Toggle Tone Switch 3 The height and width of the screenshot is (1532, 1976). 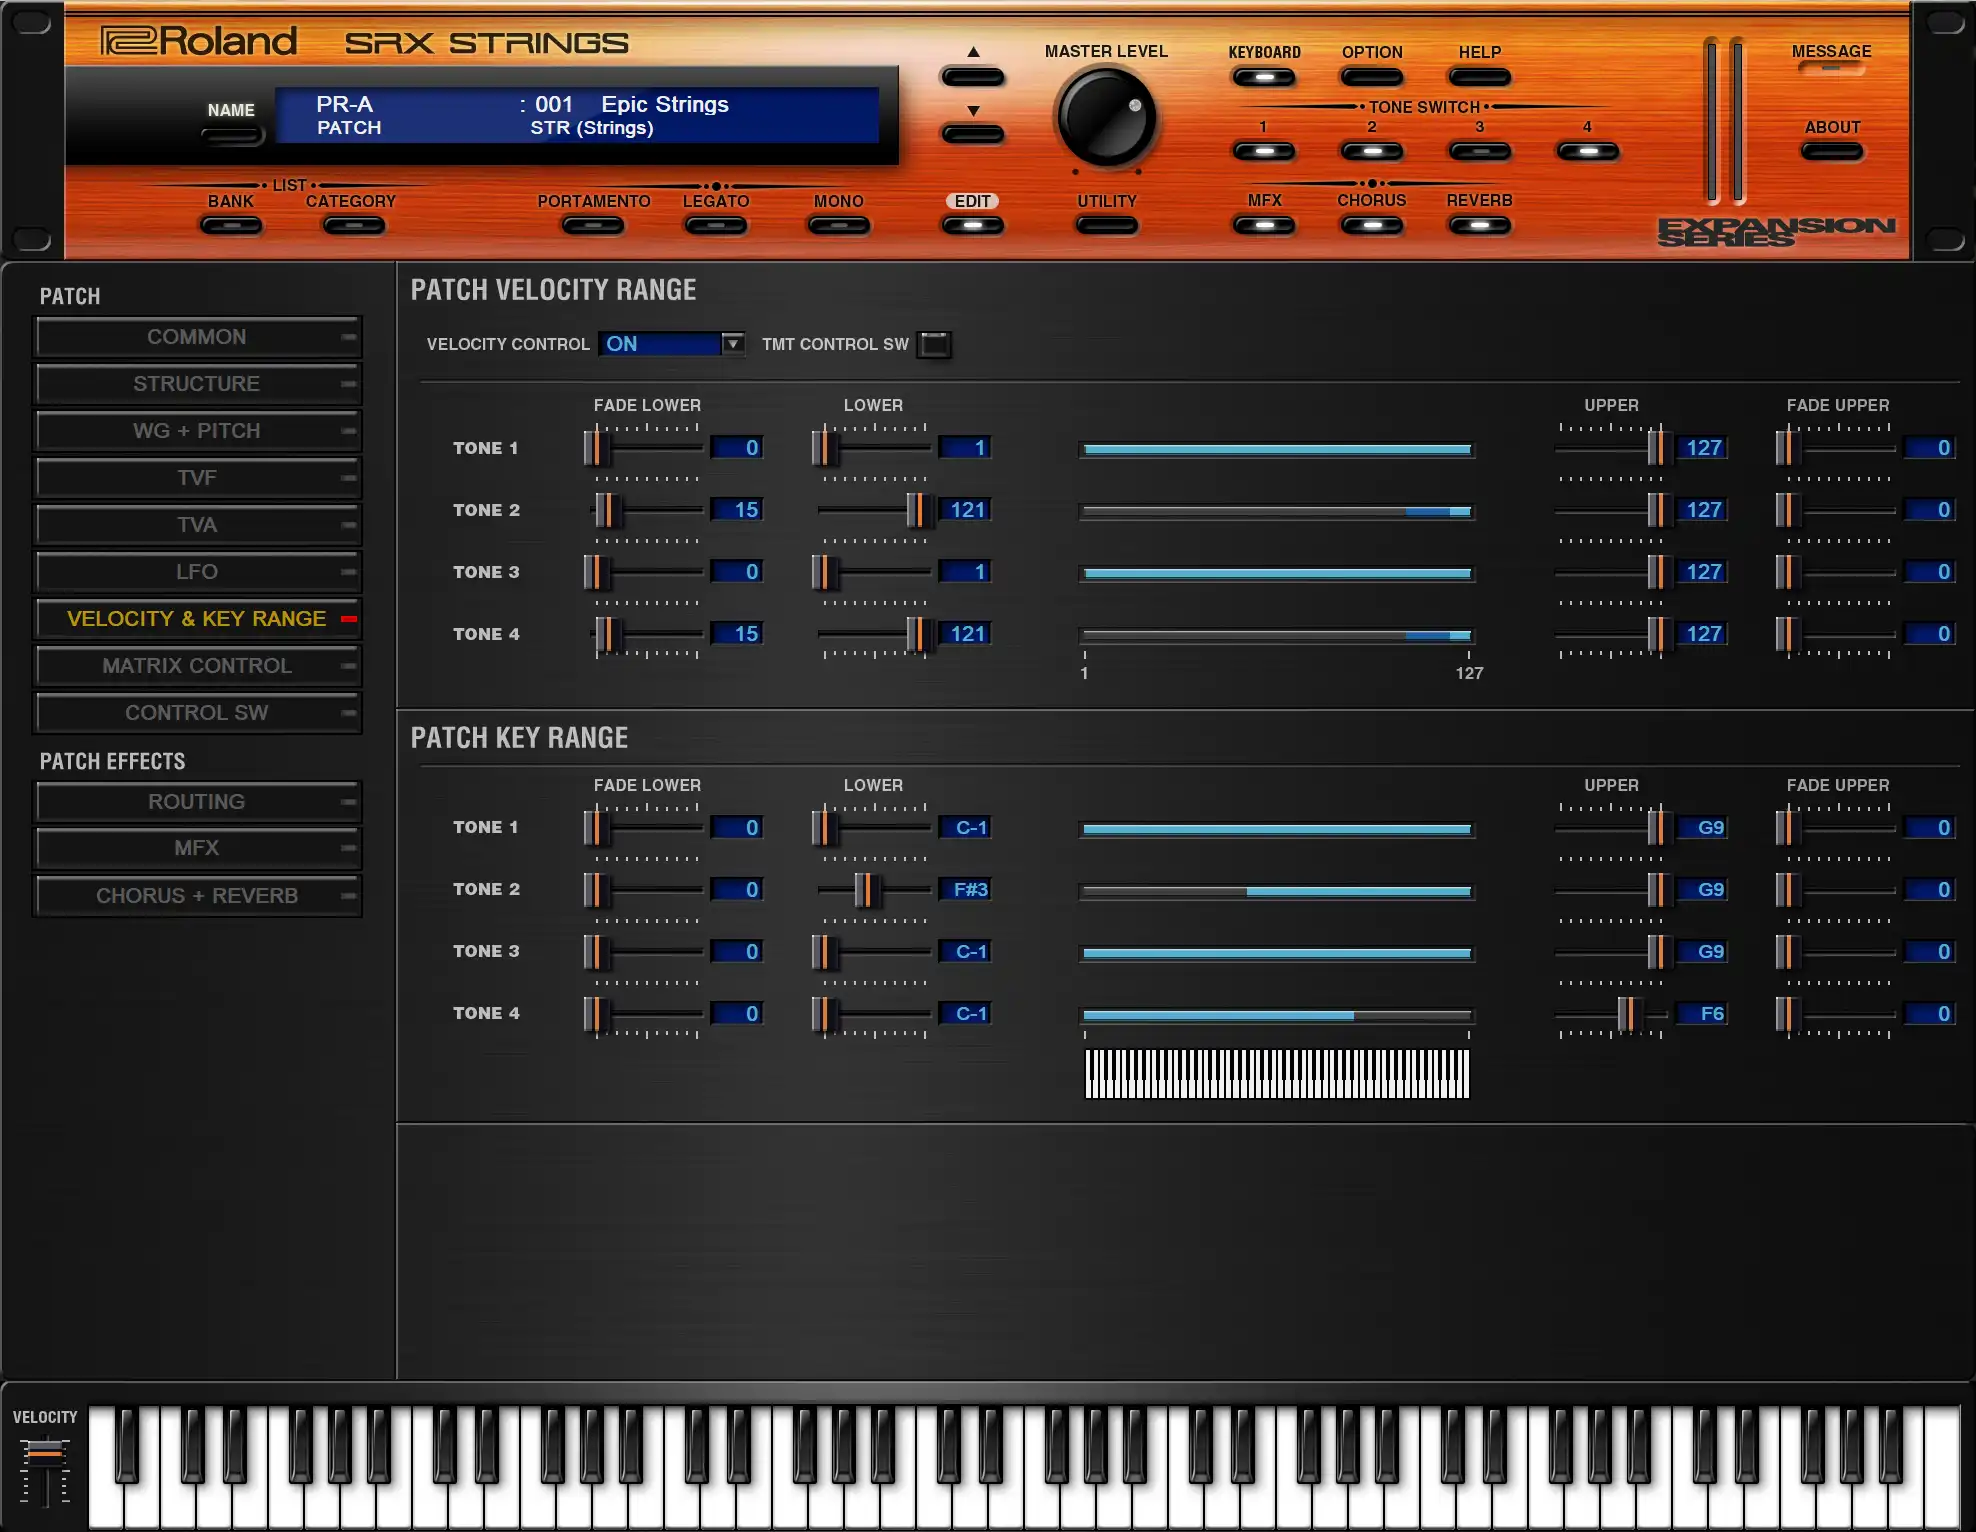pyautogui.click(x=1479, y=152)
